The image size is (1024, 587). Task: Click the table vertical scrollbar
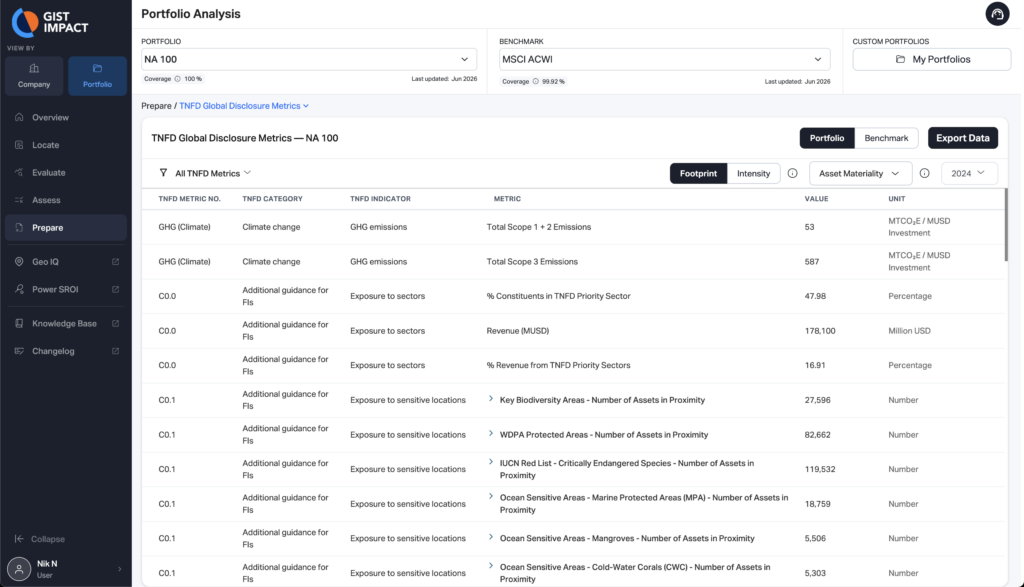[x=1006, y=226]
